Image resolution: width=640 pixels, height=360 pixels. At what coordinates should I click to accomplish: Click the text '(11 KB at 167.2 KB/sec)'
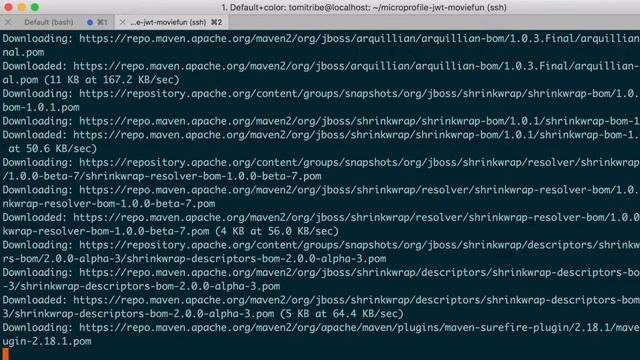click(111, 80)
